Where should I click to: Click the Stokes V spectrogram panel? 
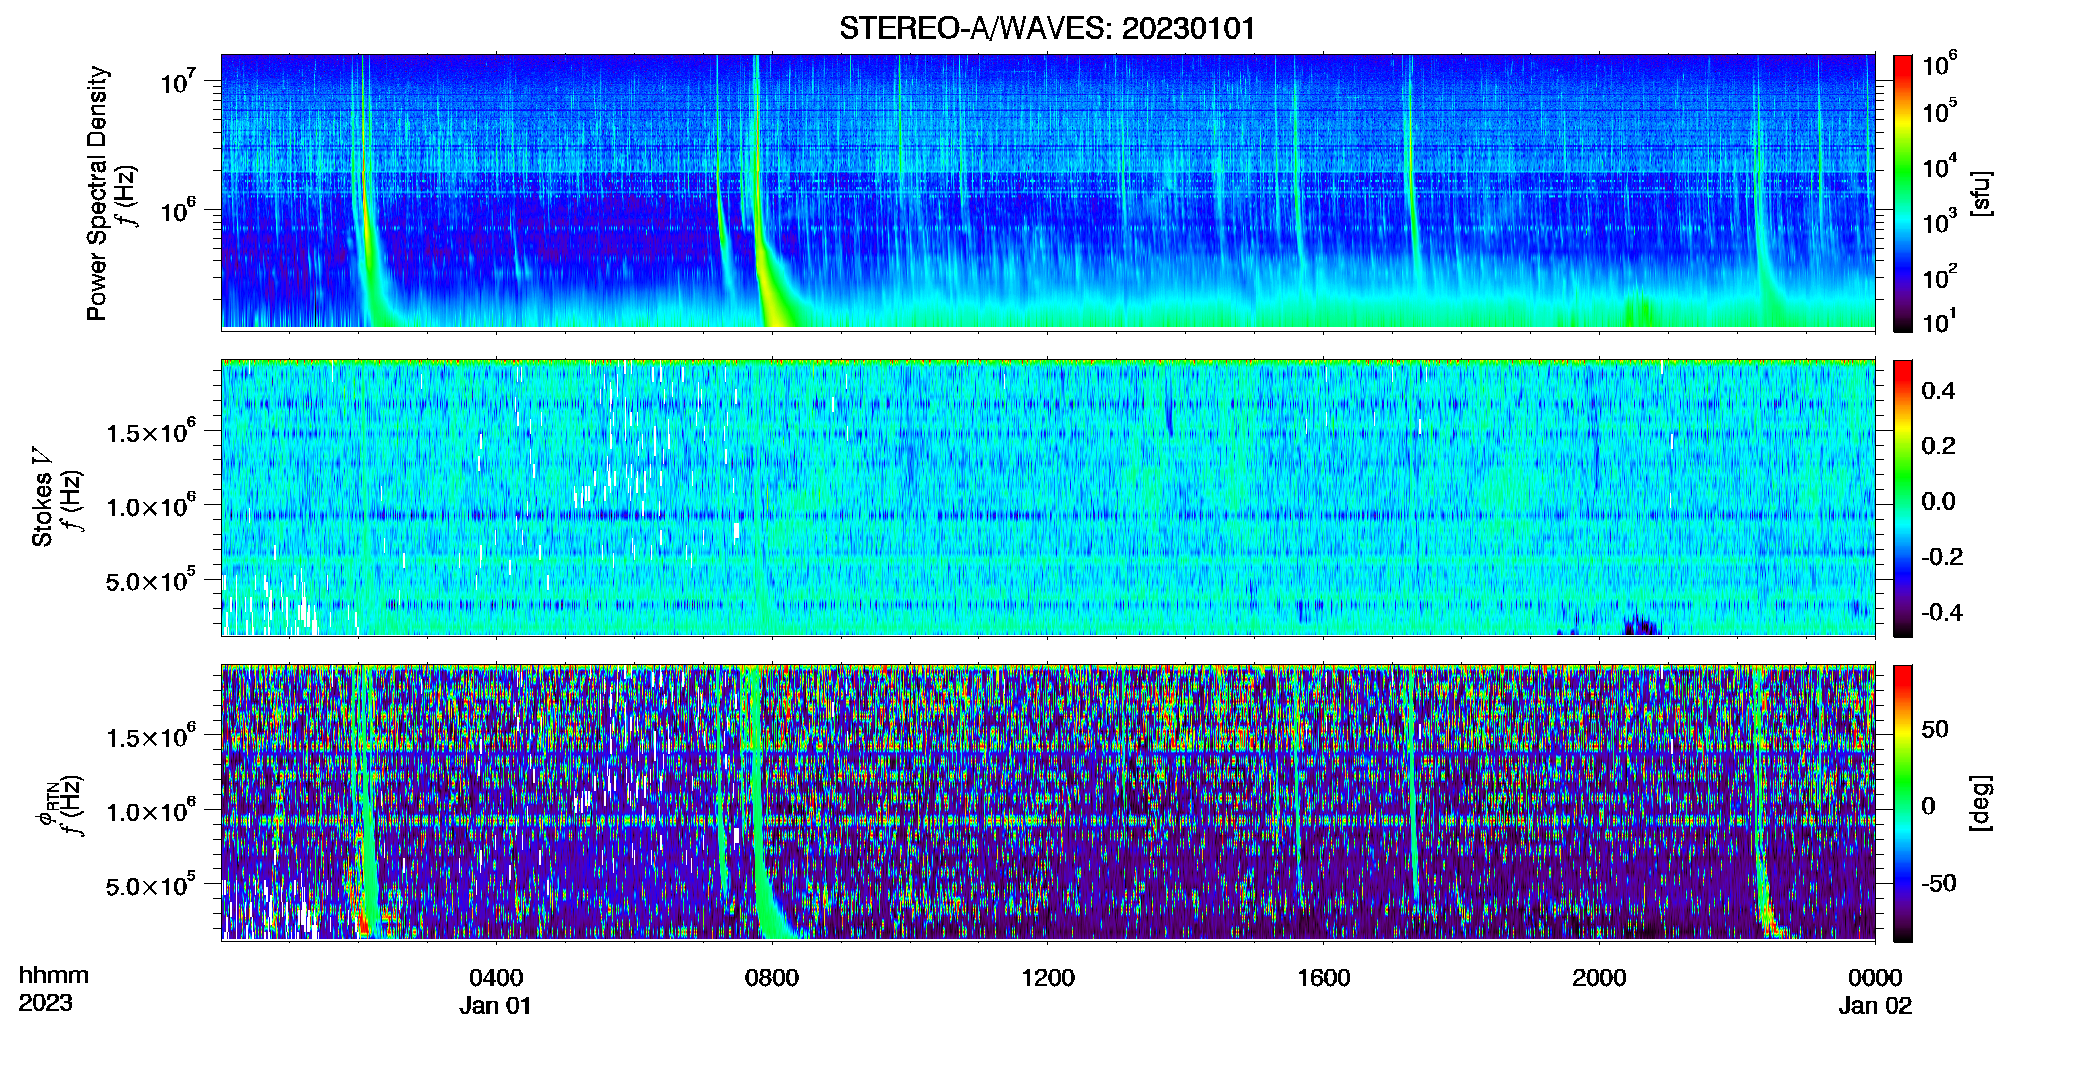coord(1048,498)
